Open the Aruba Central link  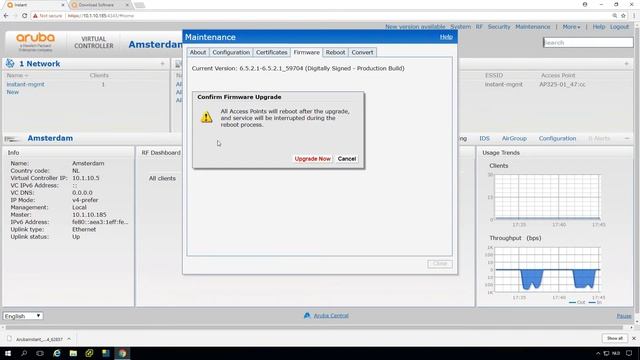(331, 316)
